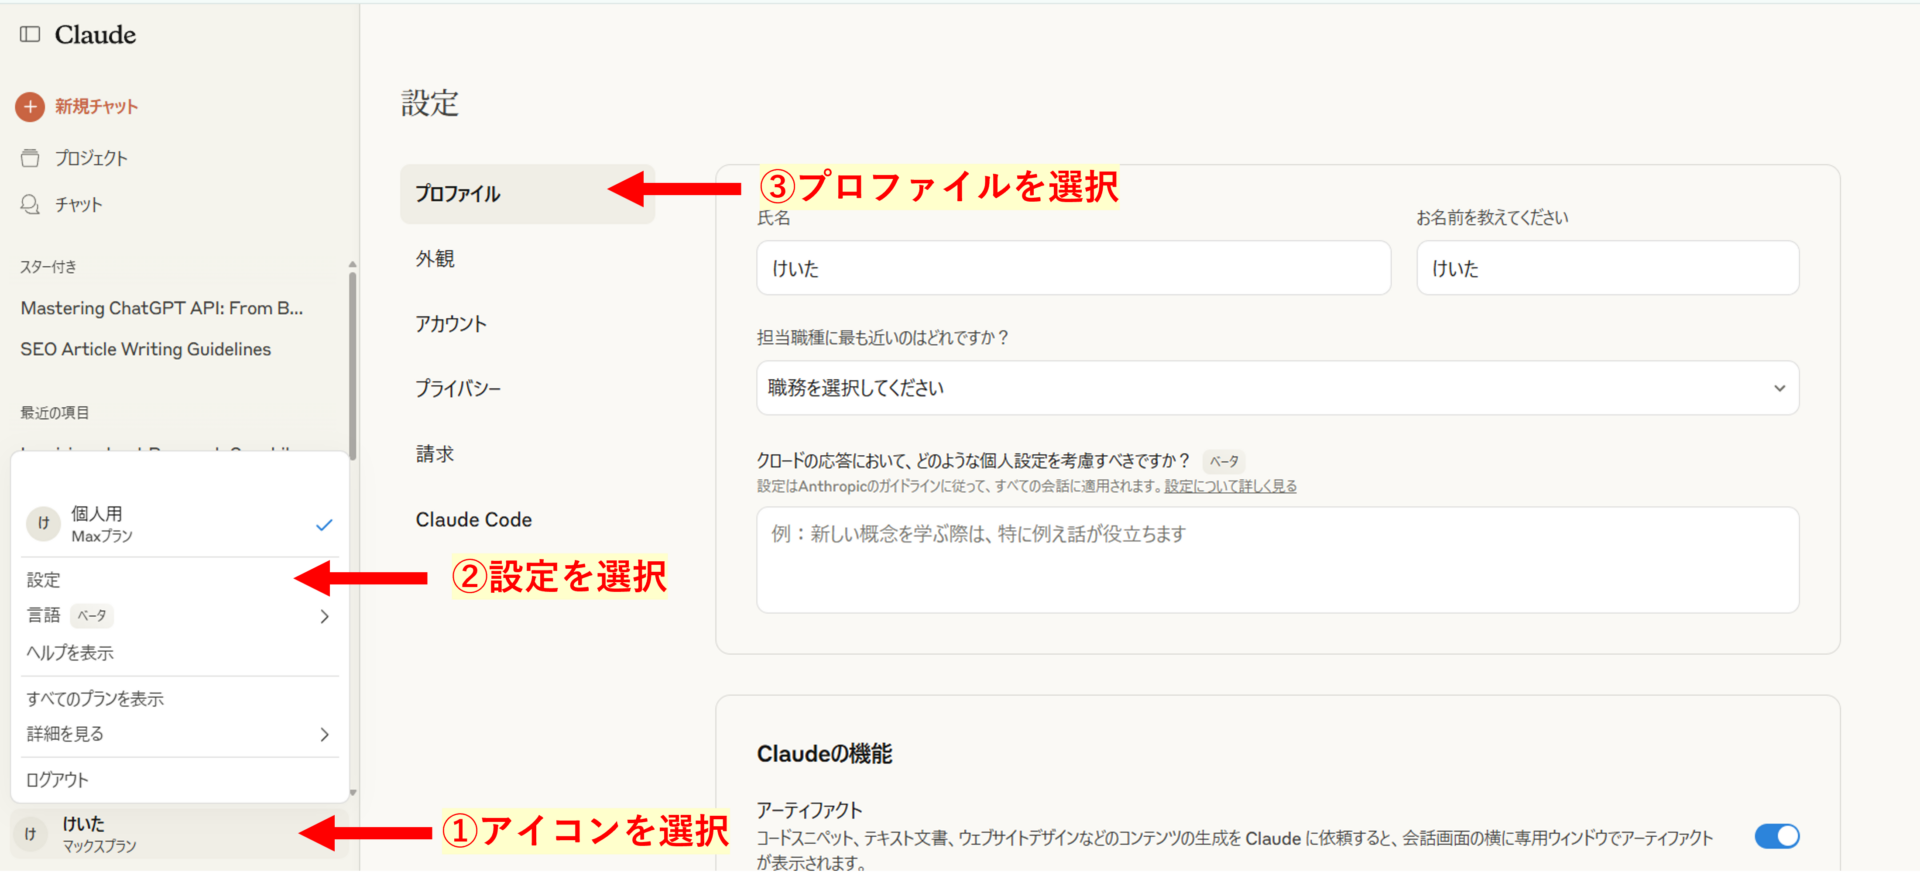1920x876 pixels.
Task: Collapse sidebar with the panel icon
Action: coord(30,34)
